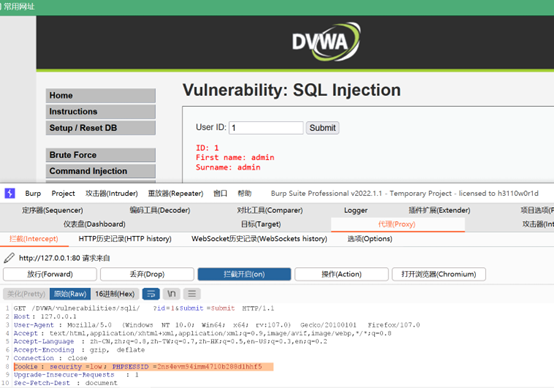Toggle the word wrap icon in editor toolbar

coord(151,294)
